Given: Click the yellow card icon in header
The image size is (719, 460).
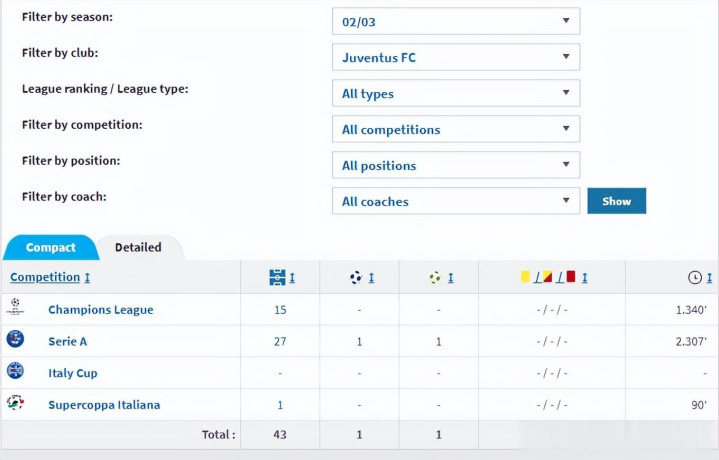Looking at the screenshot, I should [x=525, y=276].
